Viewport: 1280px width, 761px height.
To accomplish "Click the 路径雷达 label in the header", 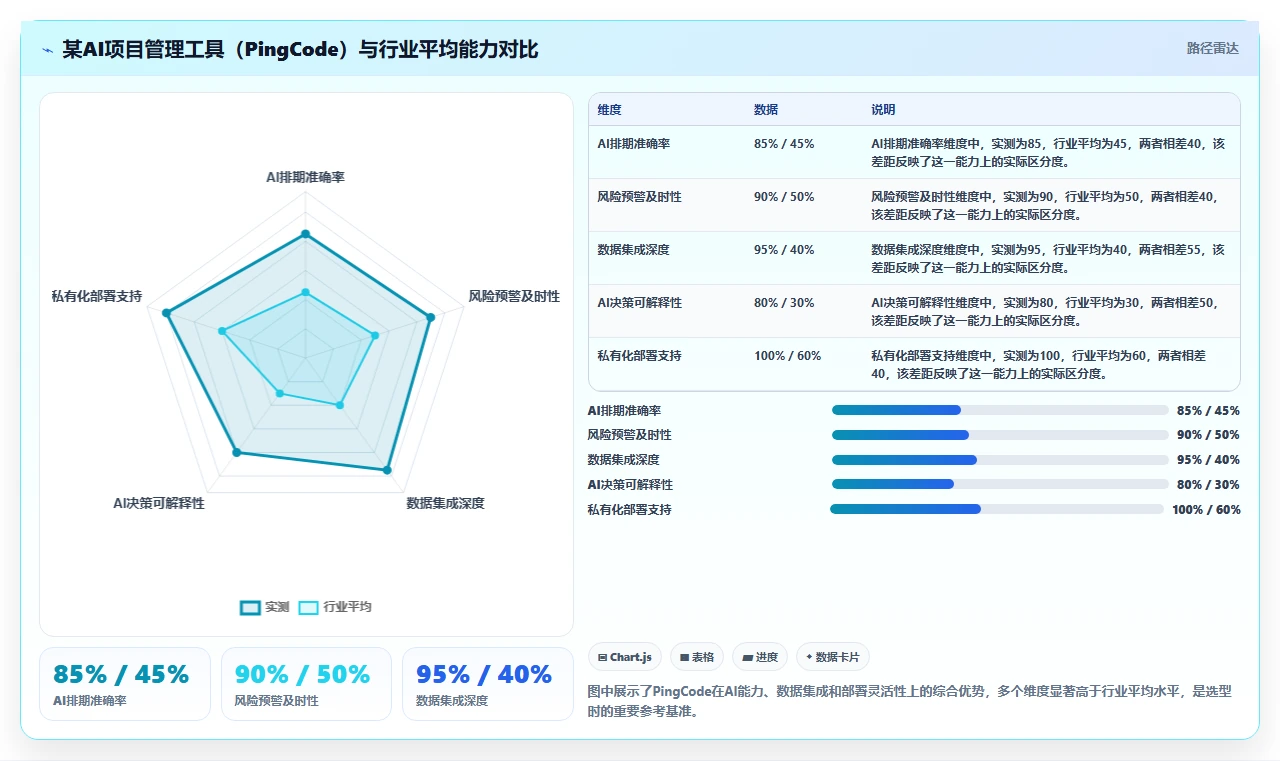I will [x=1212, y=48].
